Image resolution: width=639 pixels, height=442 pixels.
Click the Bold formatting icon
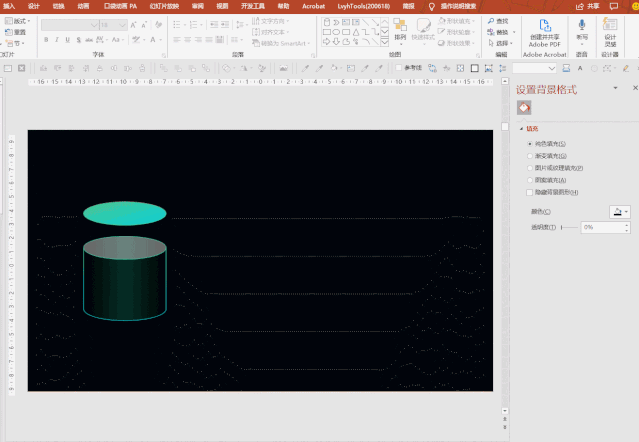tap(47, 41)
